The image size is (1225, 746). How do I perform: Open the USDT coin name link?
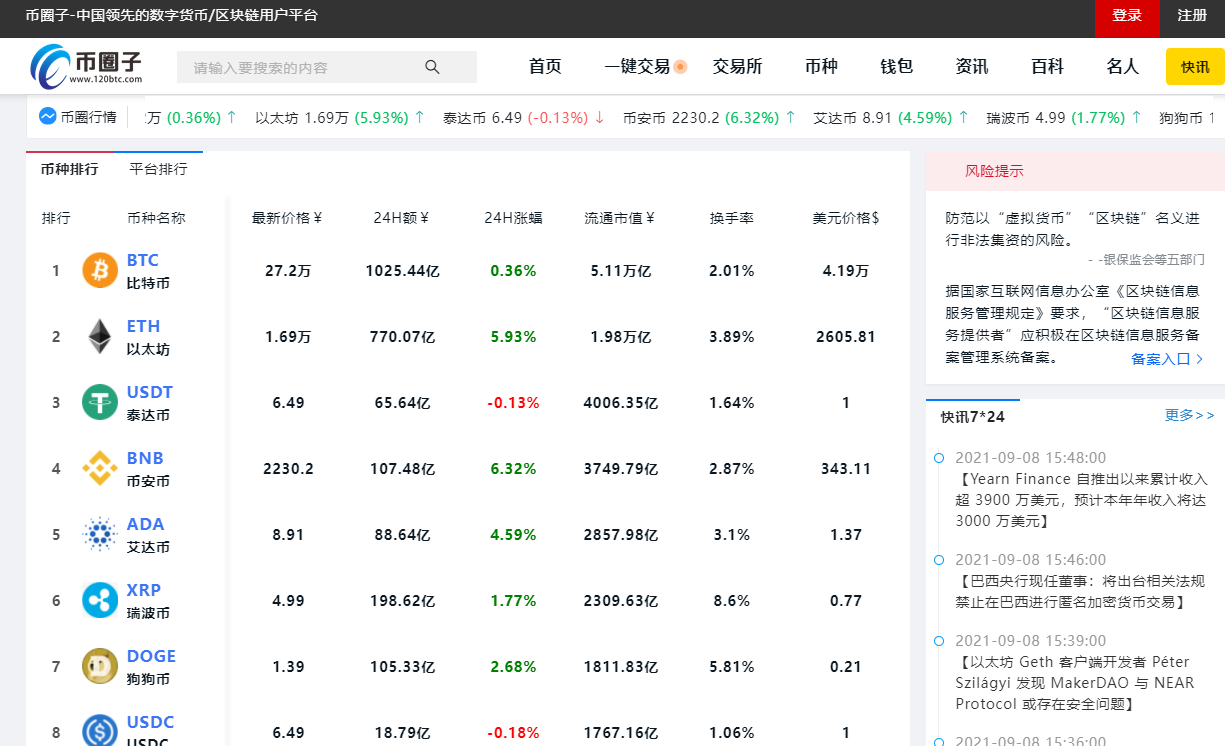coord(150,392)
